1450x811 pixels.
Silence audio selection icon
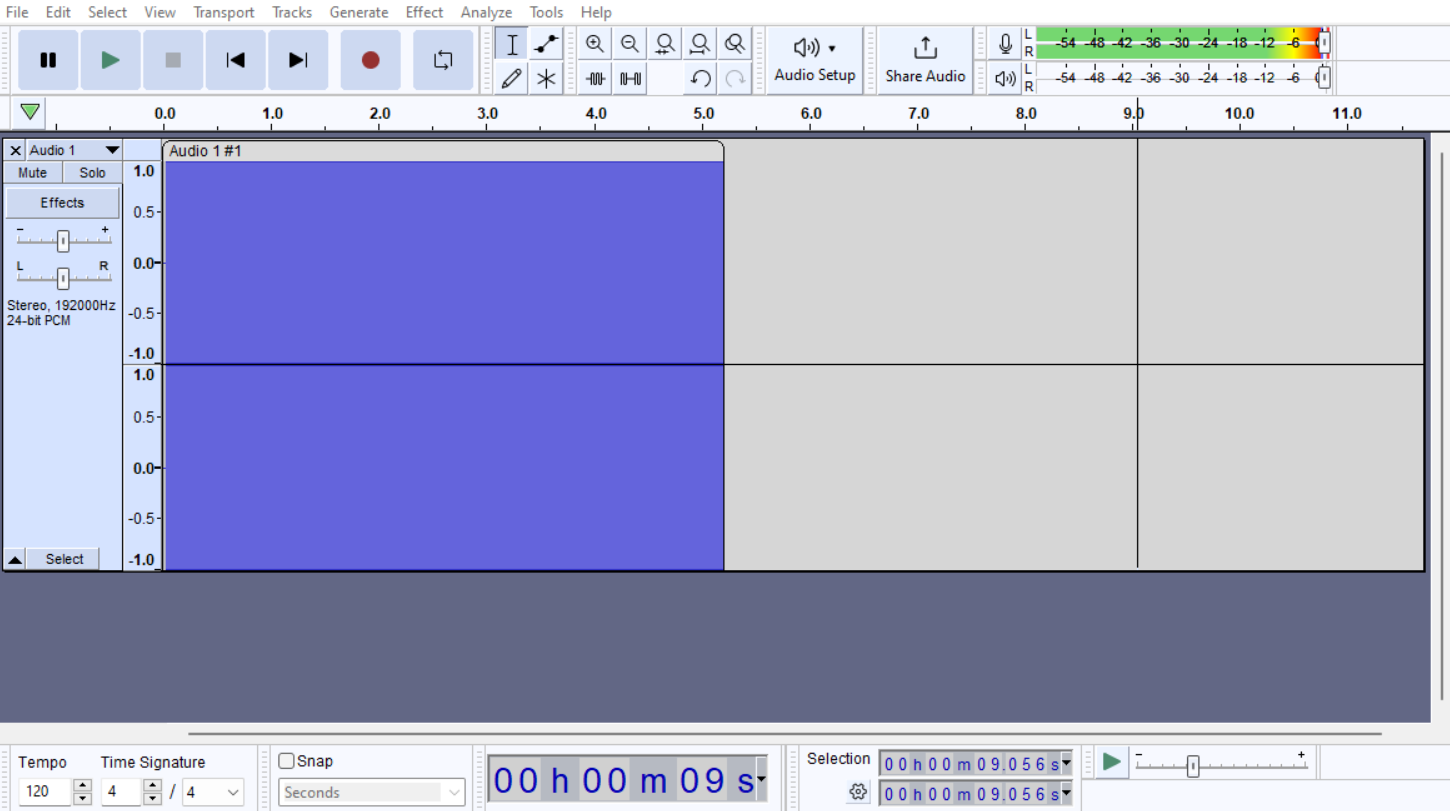point(630,78)
